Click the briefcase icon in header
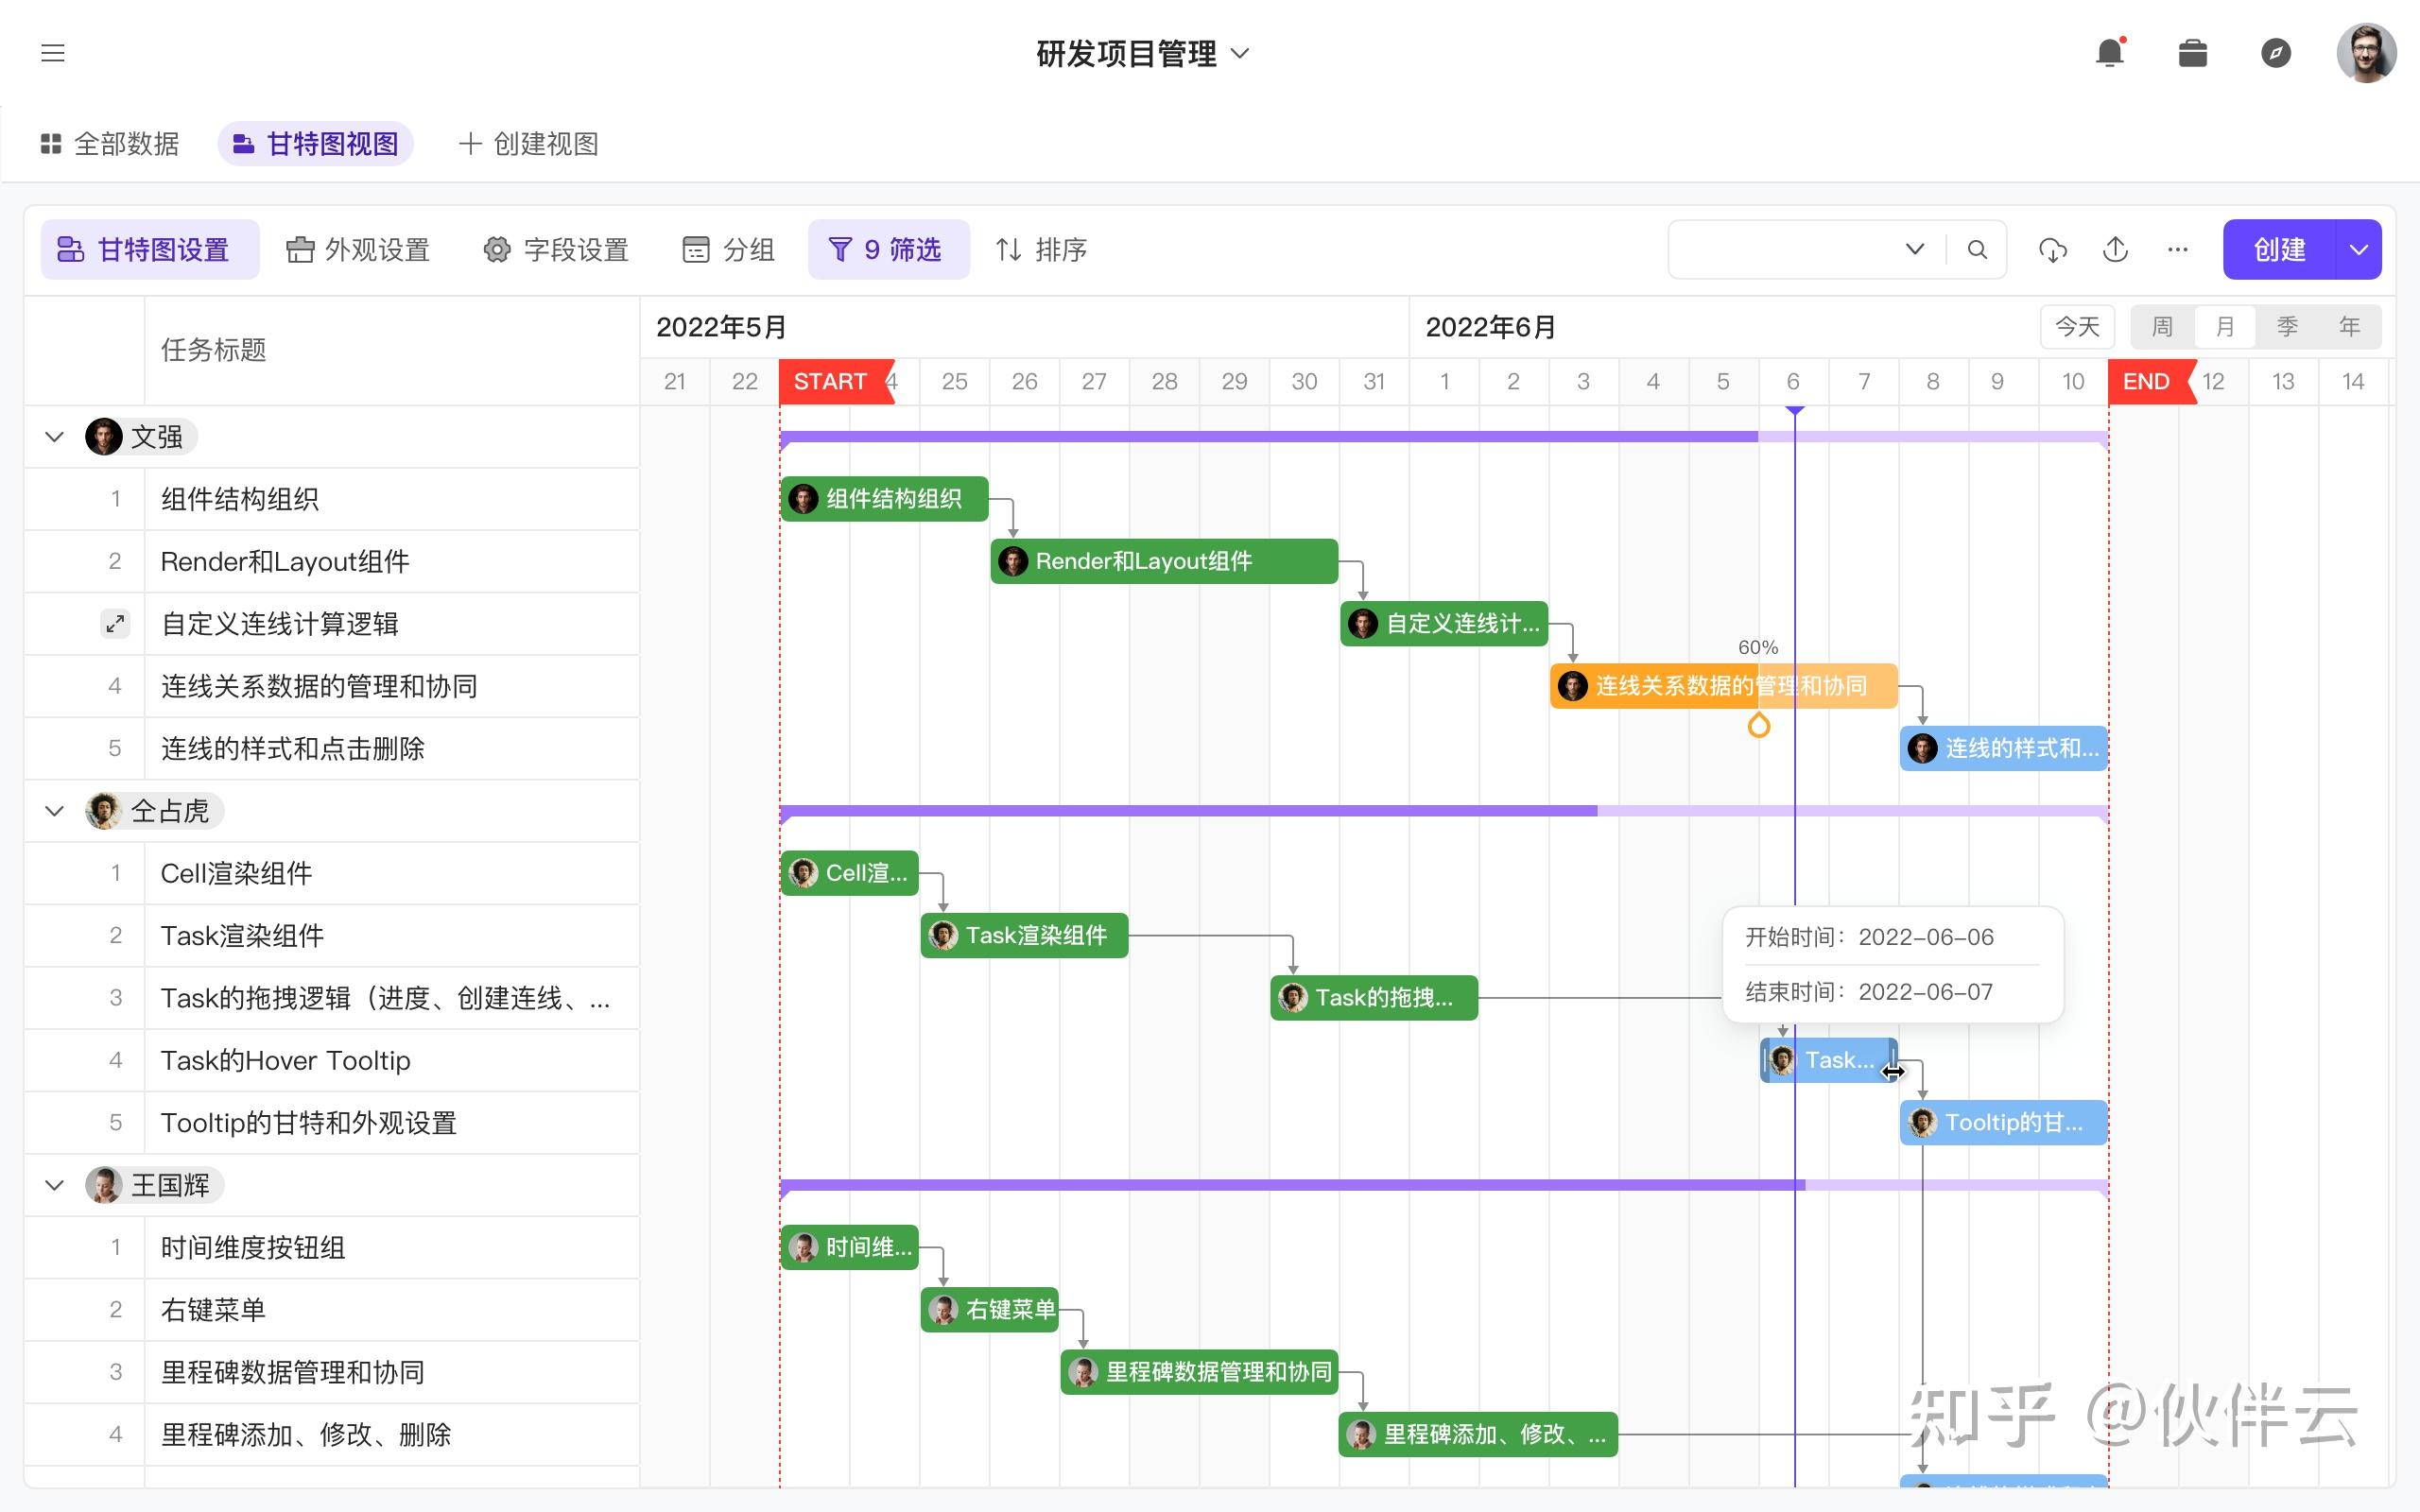Image resolution: width=2420 pixels, height=1512 pixels. 2192,53
